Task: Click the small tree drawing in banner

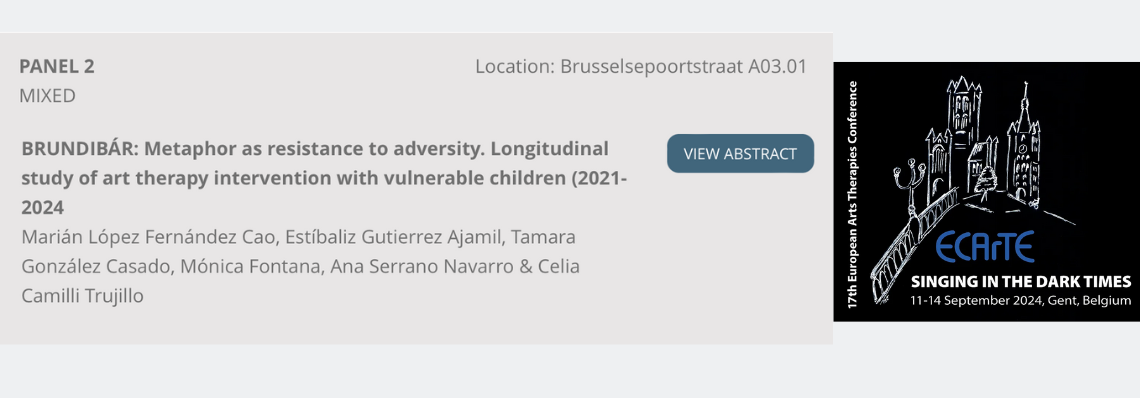Action: (987, 181)
